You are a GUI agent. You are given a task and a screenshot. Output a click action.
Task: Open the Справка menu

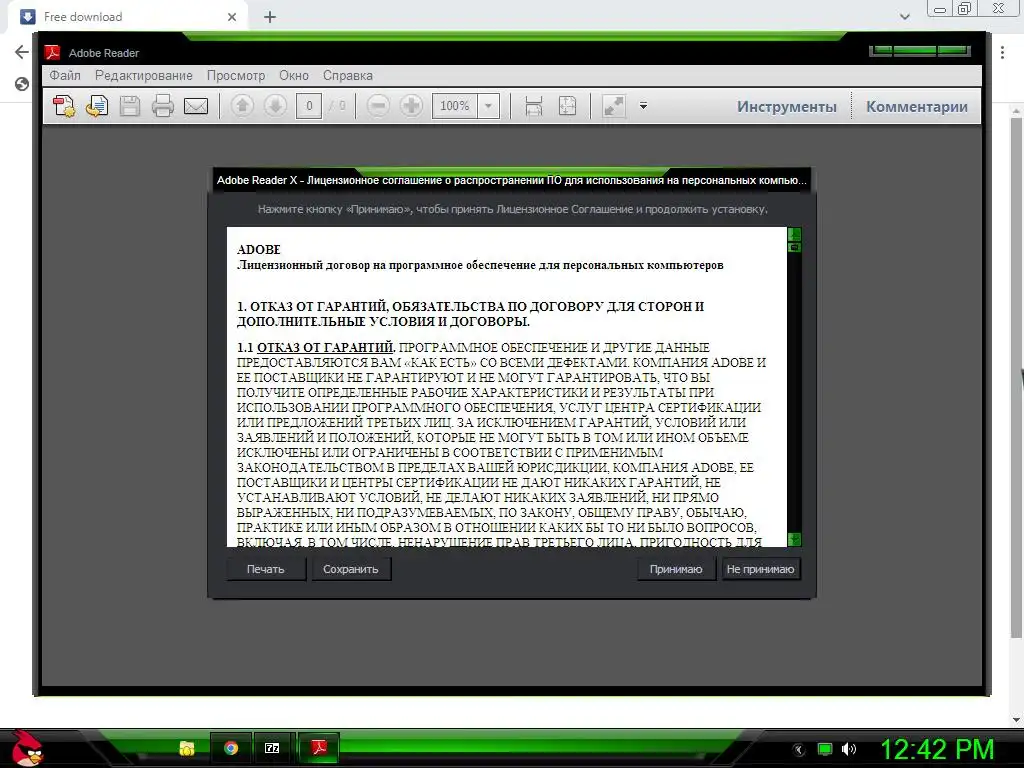pos(347,76)
